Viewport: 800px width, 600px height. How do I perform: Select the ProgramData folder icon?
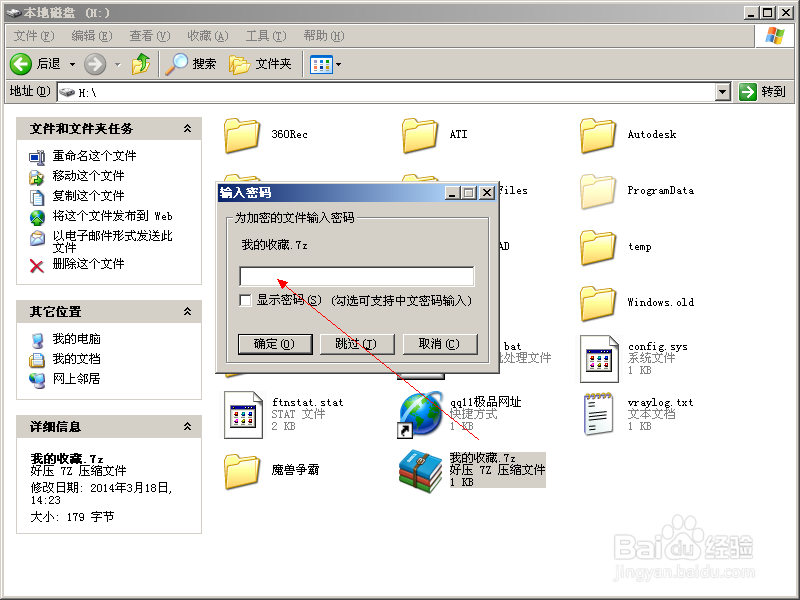[597, 191]
